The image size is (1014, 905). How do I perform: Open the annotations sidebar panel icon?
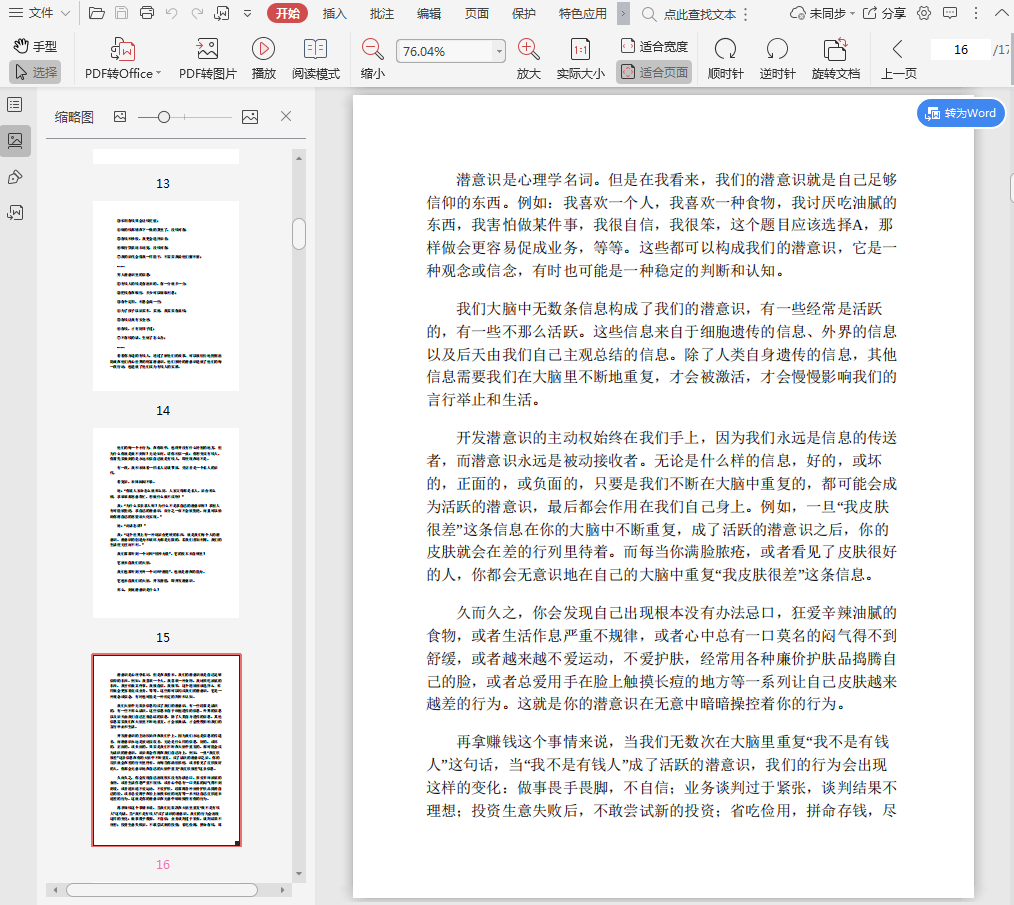coord(15,177)
